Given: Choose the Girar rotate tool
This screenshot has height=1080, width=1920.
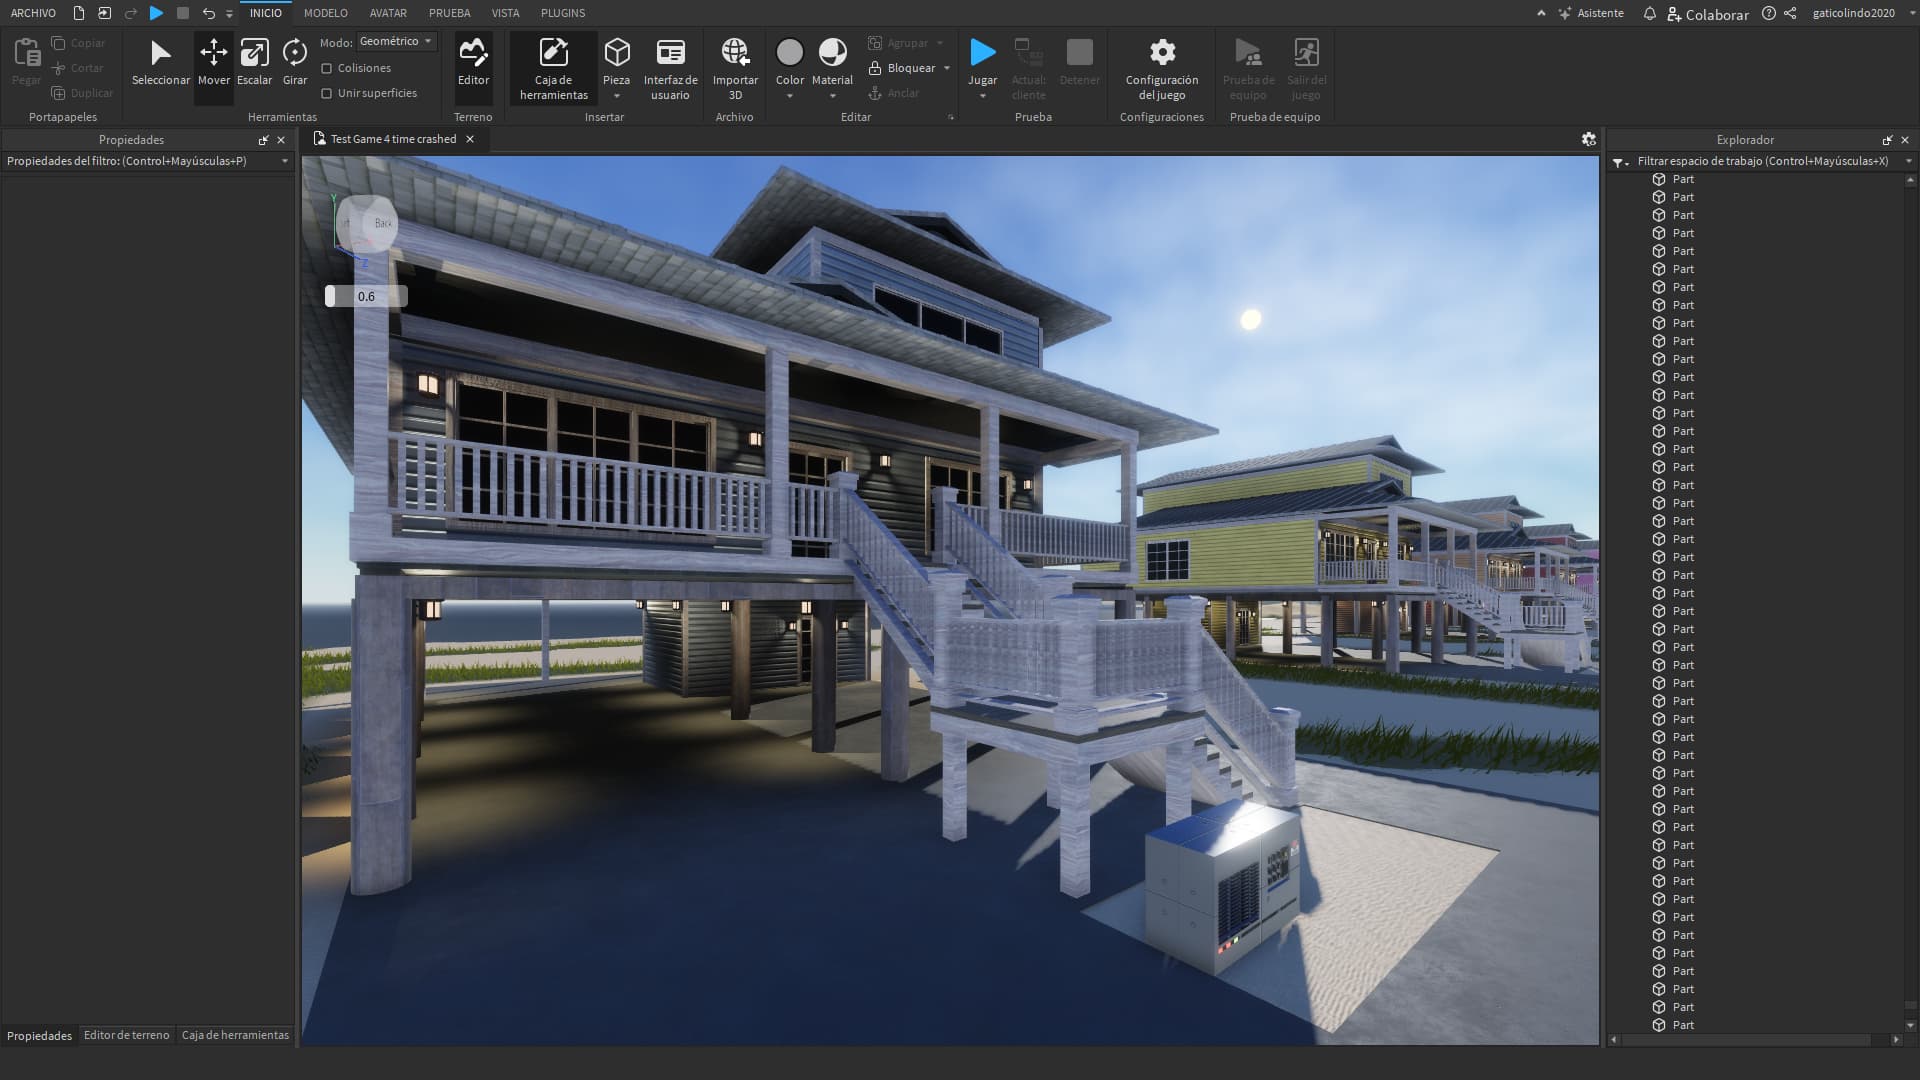Looking at the screenshot, I should pyautogui.click(x=295, y=64).
